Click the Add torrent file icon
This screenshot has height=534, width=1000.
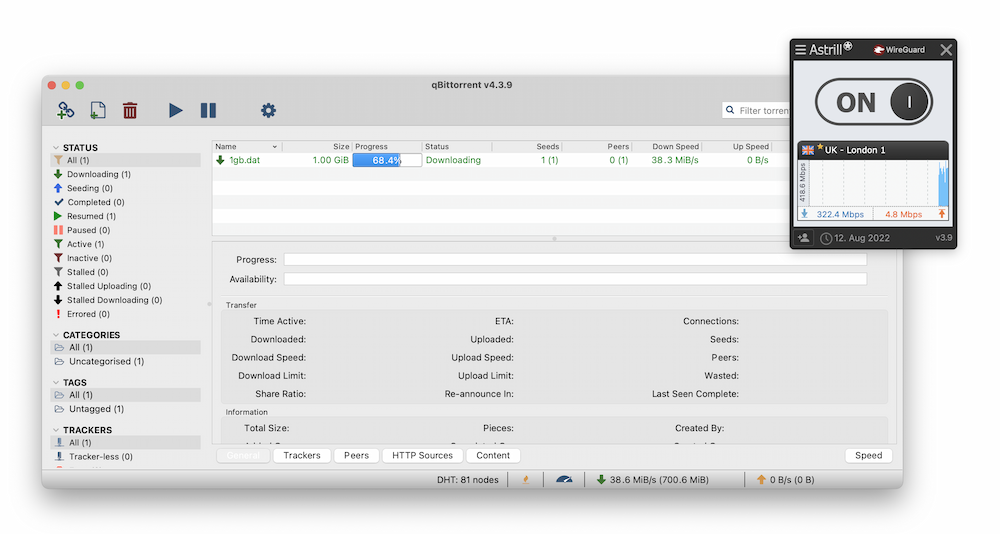click(x=98, y=110)
